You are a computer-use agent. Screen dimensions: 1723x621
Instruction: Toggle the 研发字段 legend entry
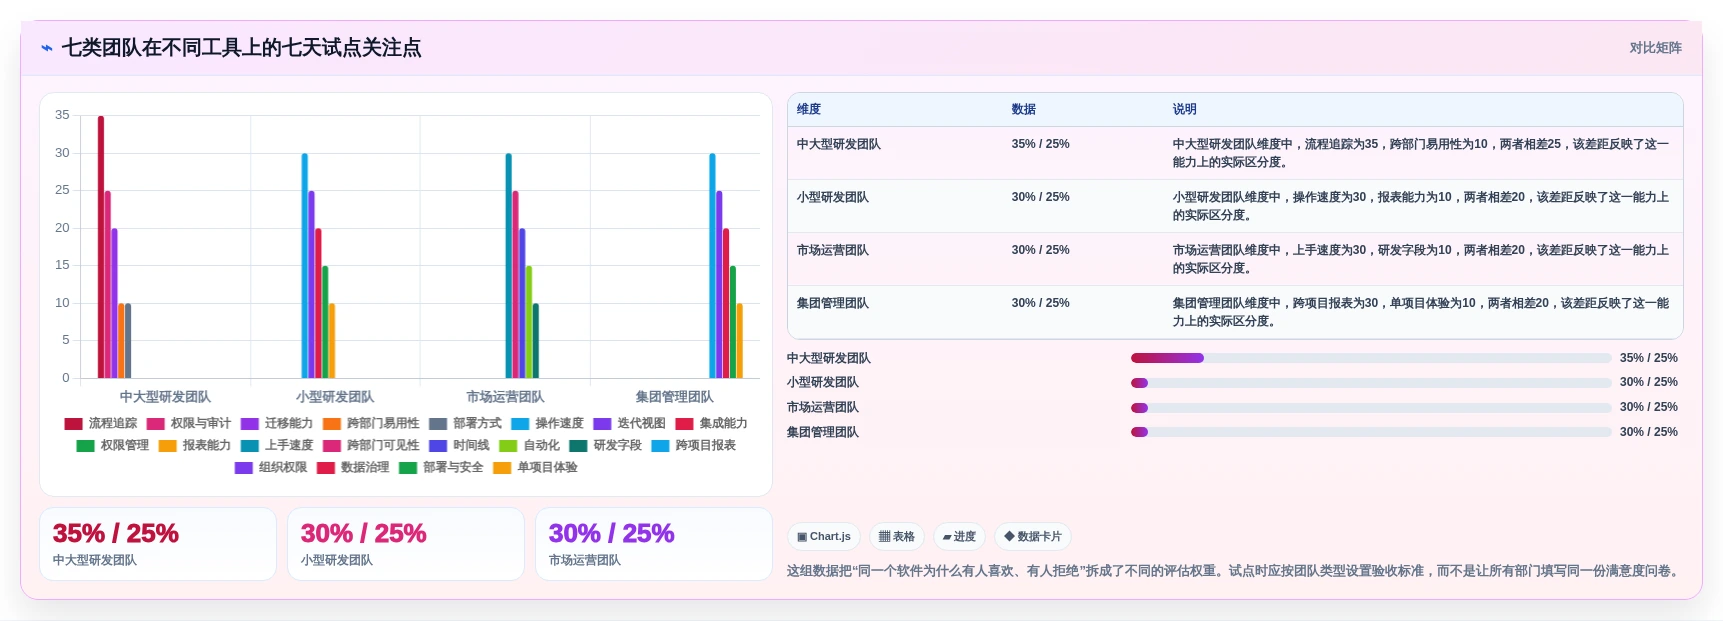pyautogui.click(x=605, y=445)
